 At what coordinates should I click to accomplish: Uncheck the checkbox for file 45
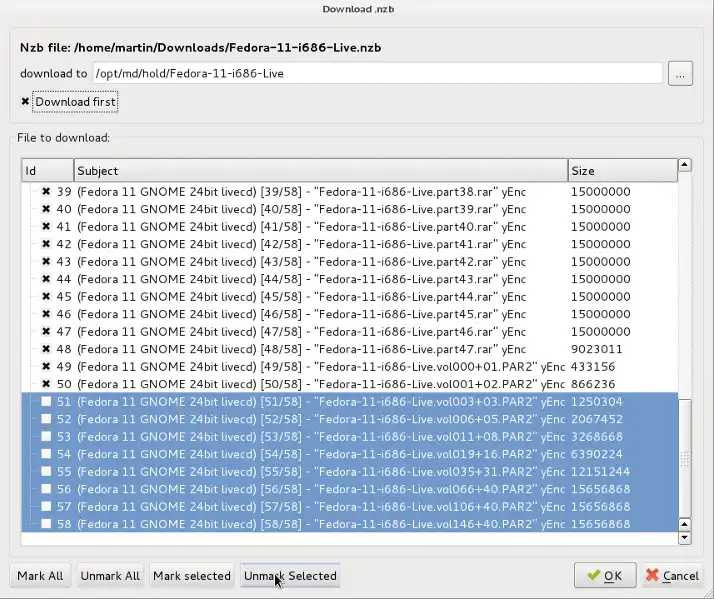point(46,297)
